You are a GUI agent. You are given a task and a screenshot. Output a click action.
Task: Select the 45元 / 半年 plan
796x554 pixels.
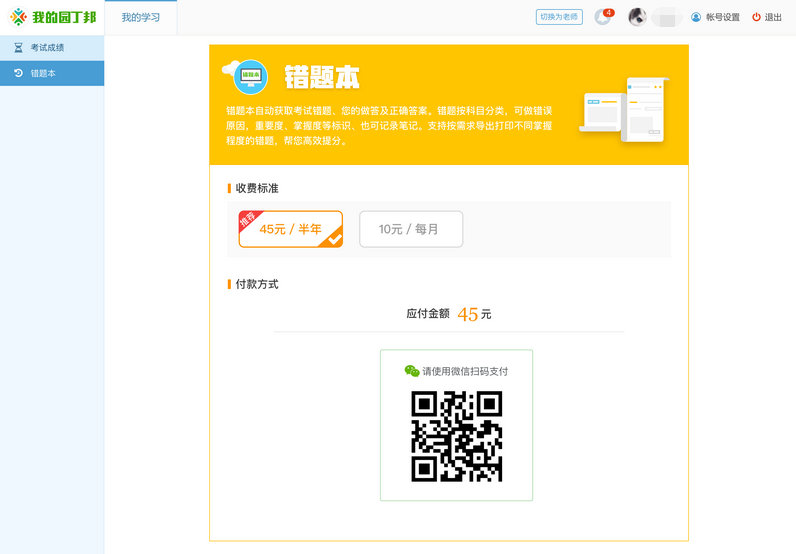(x=291, y=229)
